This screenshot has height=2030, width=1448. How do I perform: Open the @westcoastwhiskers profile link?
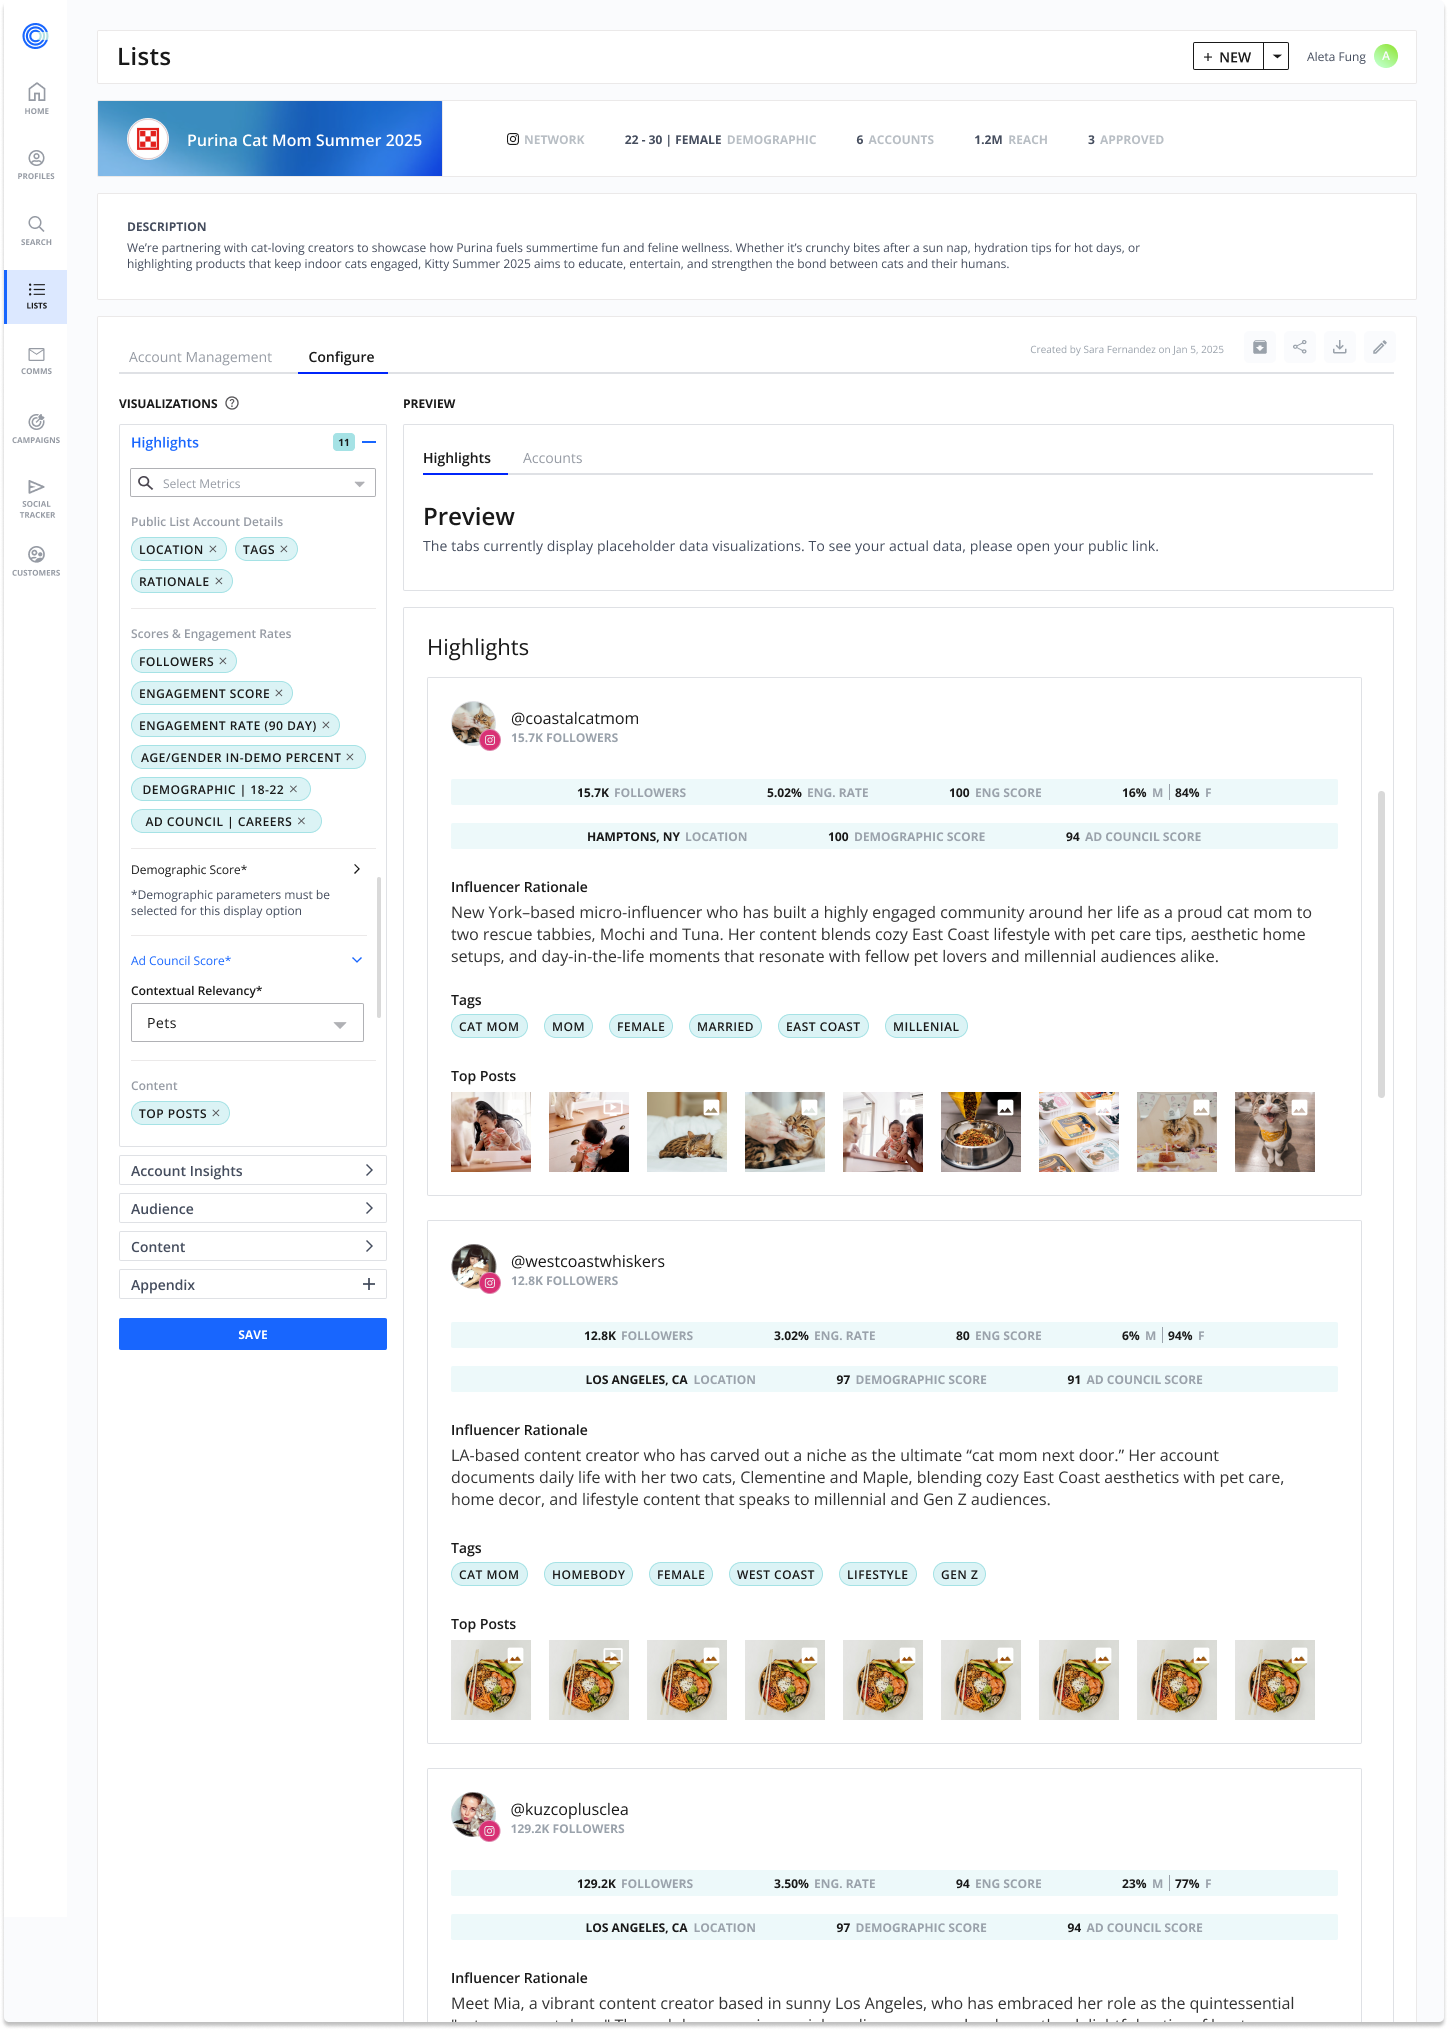pos(588,1261)
